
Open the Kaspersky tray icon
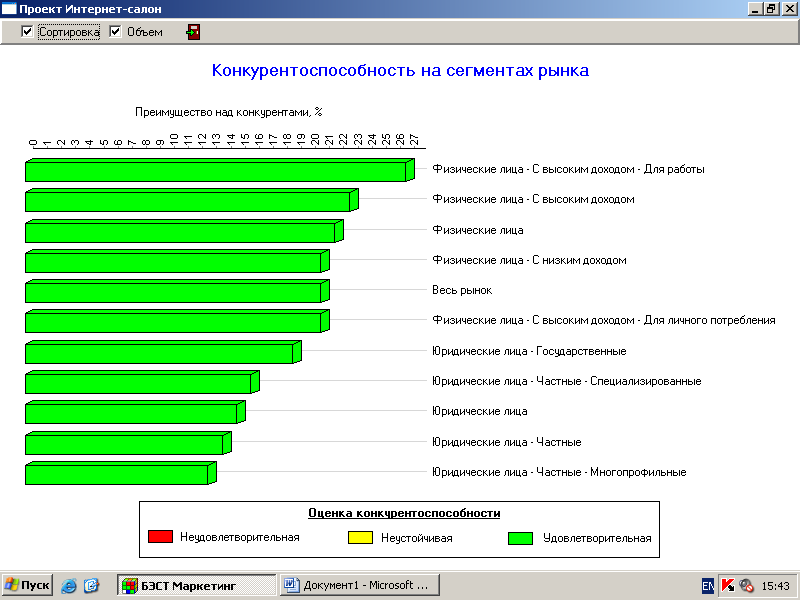pyautogui.click(x=728, y=585)
